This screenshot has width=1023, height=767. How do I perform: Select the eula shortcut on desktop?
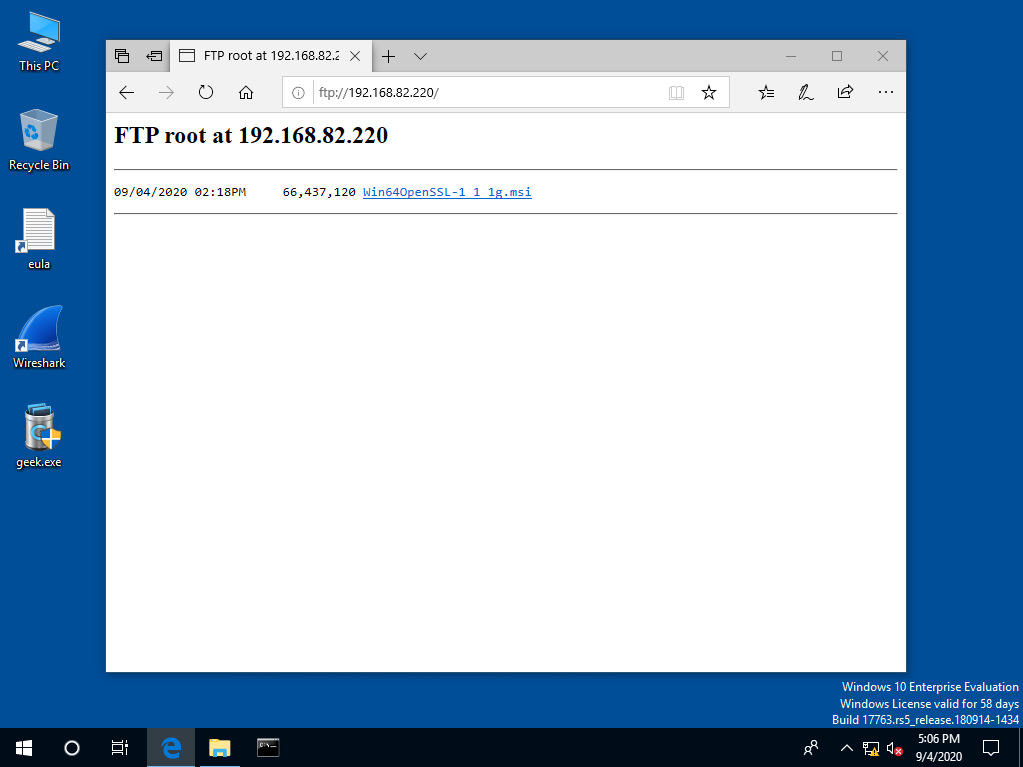(39, 239)
